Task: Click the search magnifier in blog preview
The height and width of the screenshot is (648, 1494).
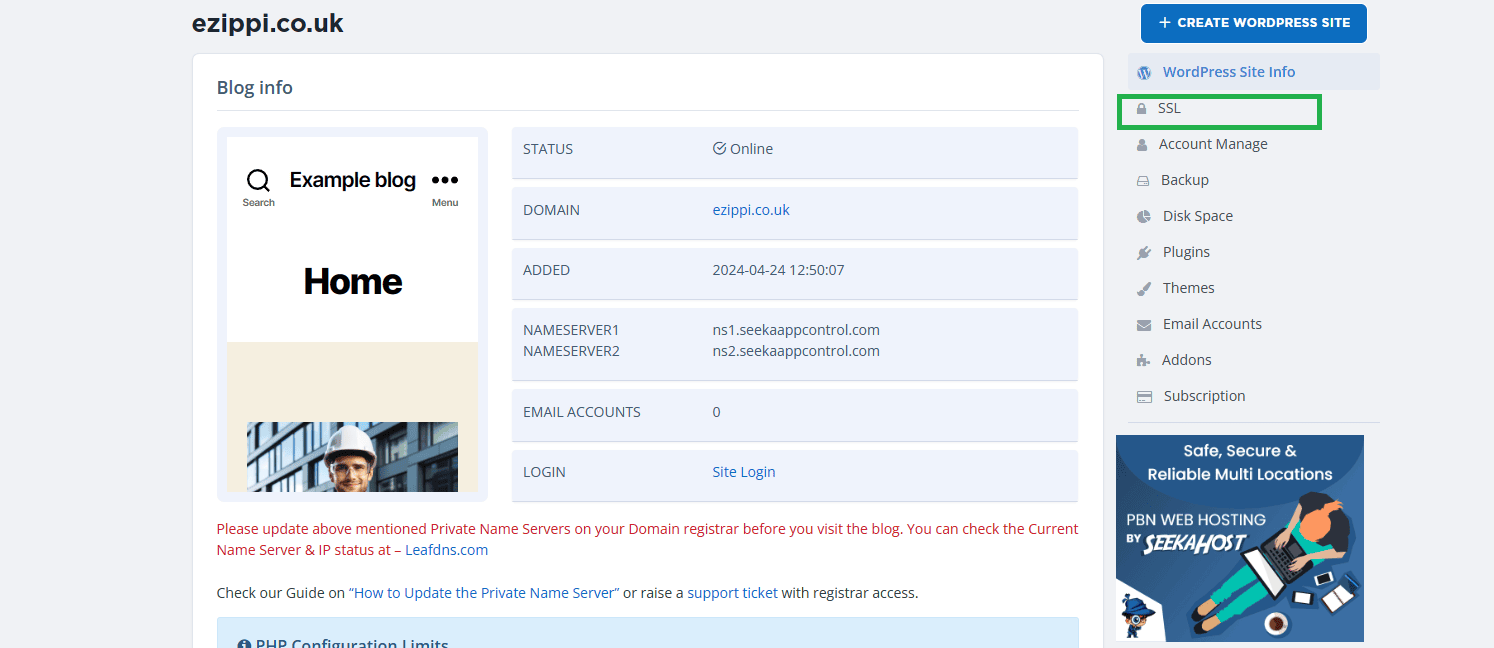Action: click(258, 180)
